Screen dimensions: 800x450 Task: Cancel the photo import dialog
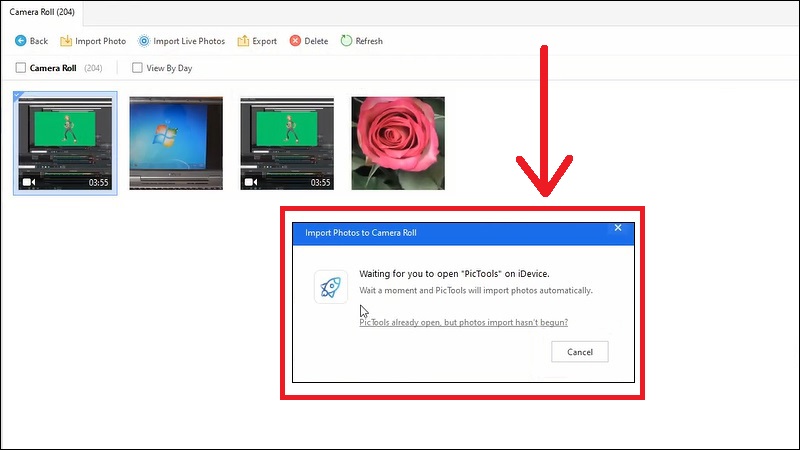pos(580,352)
